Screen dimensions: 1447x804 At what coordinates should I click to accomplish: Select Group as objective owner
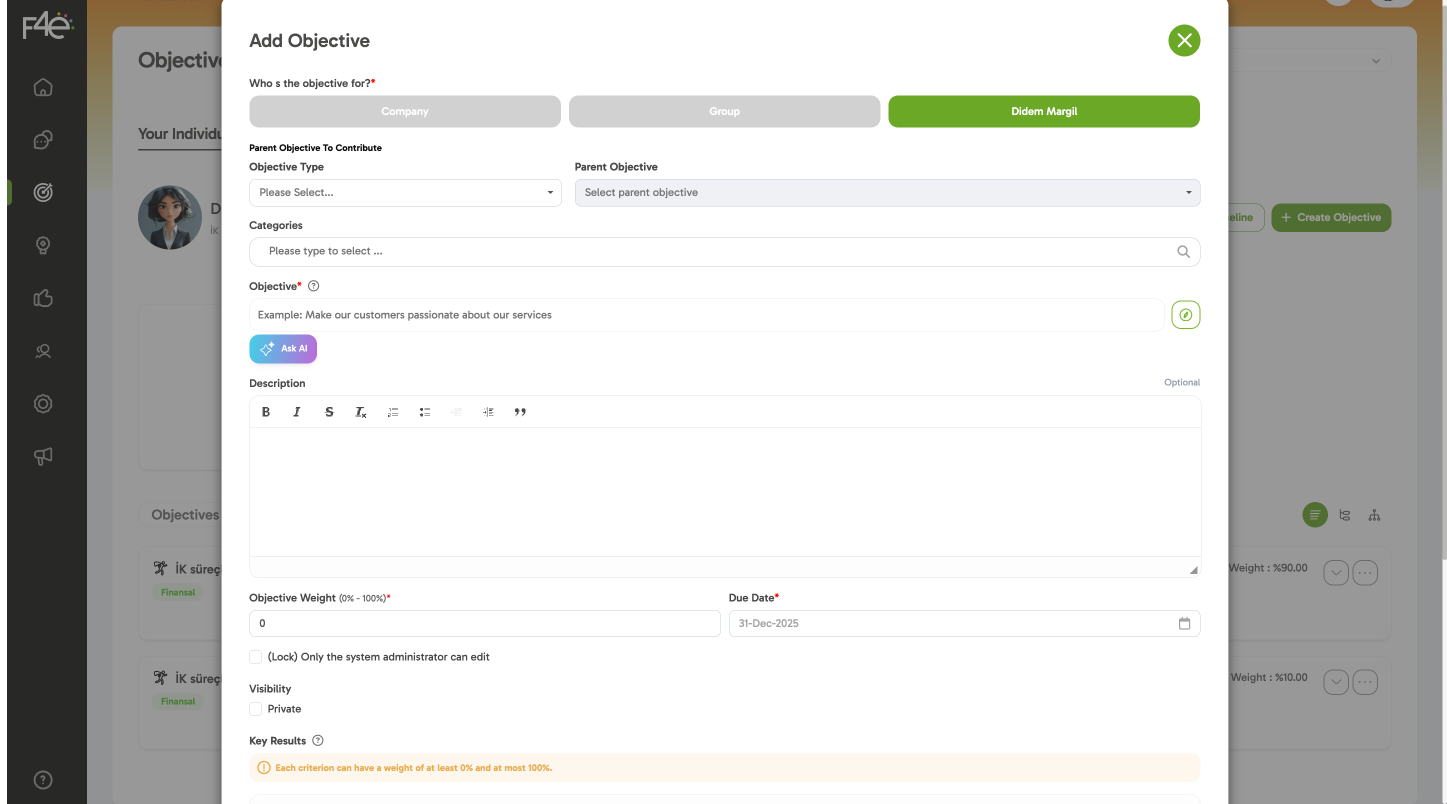pyautogui.click(x=724, y=111)
